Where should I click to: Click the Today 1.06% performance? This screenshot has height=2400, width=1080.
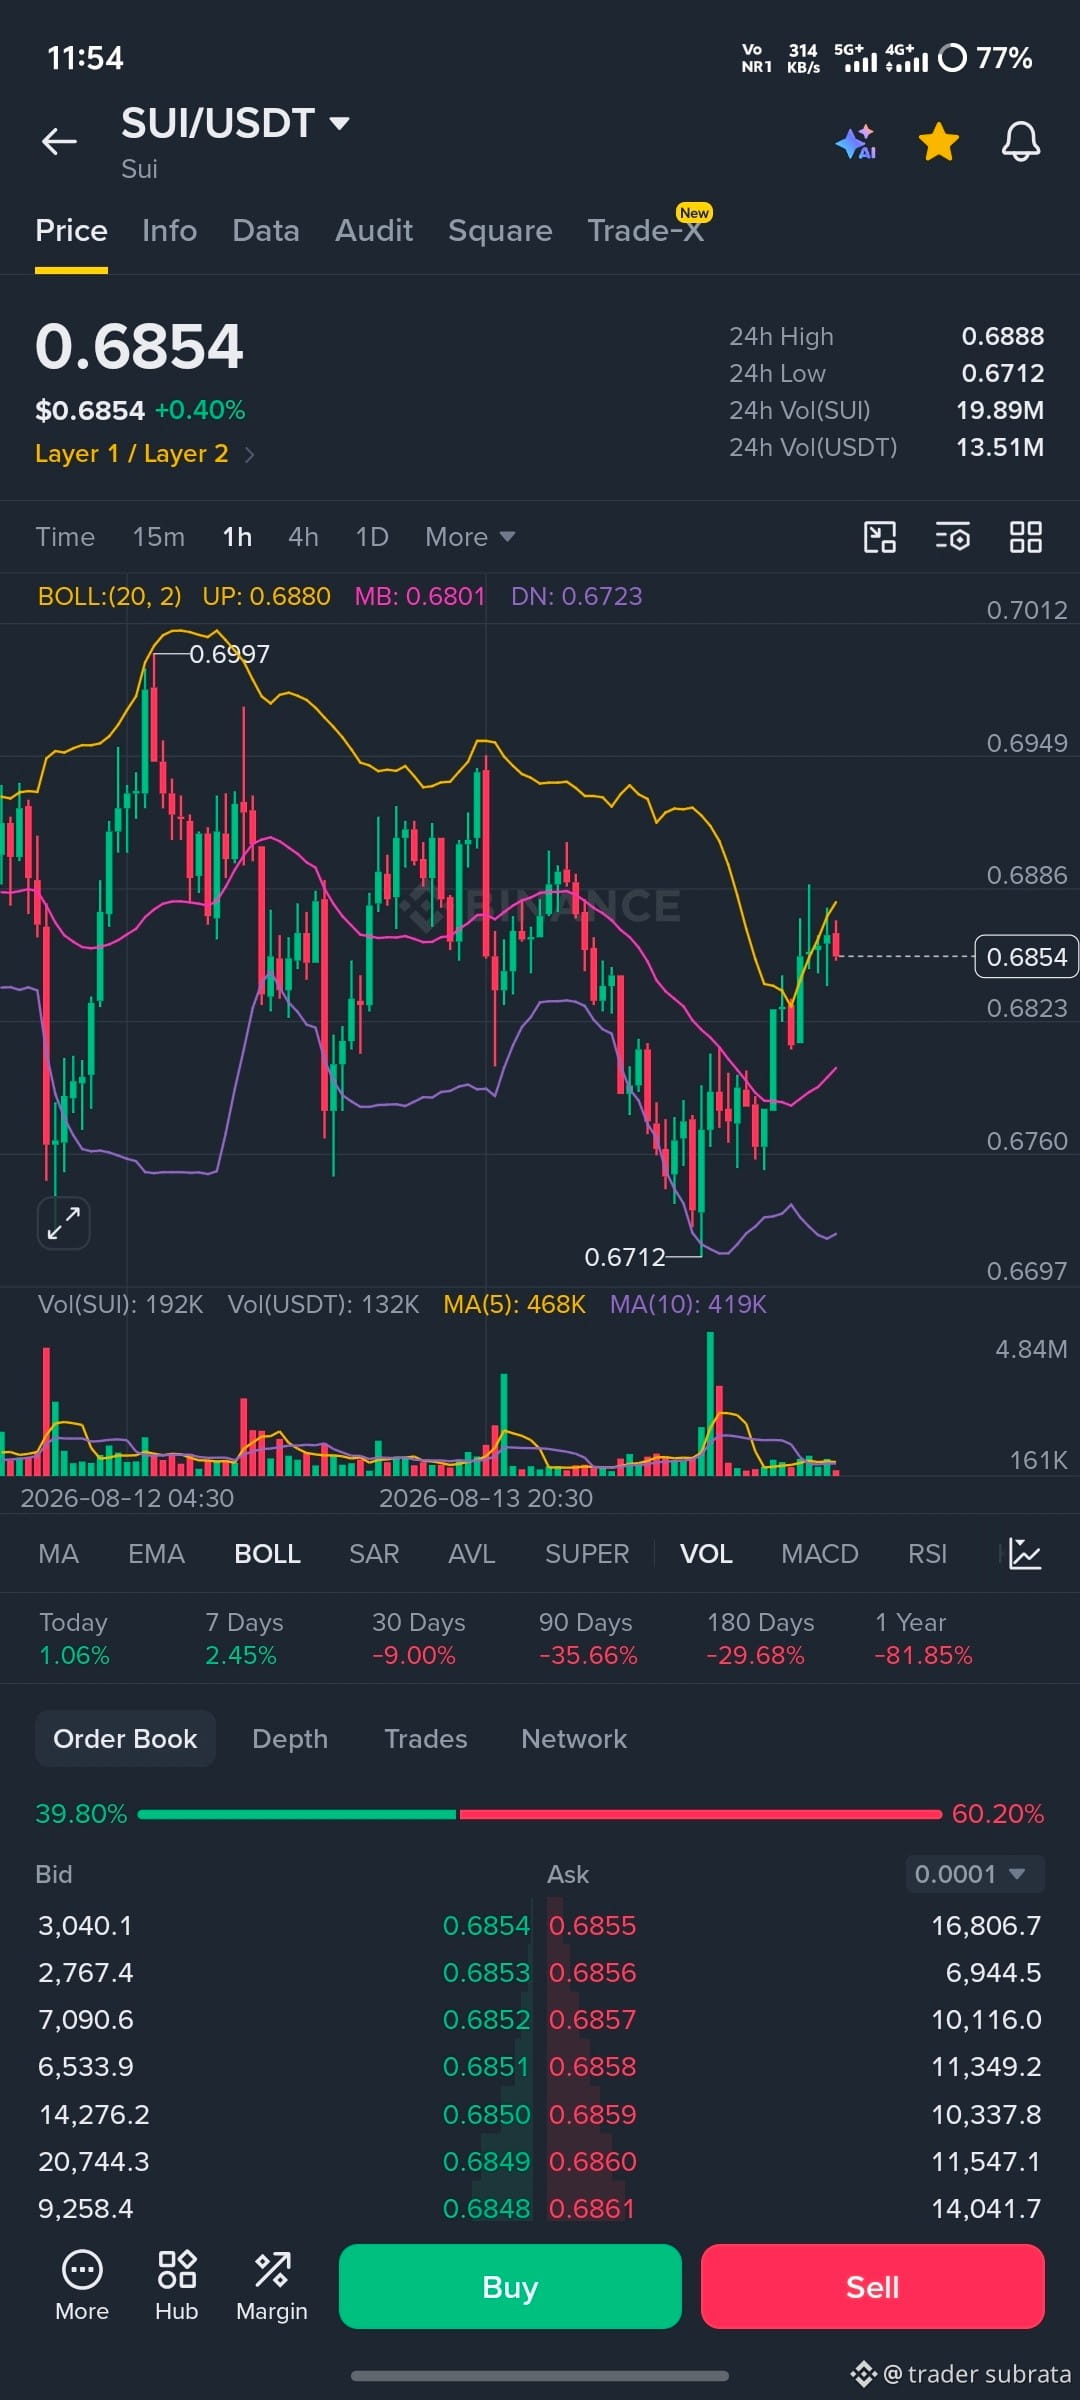pos(74,1639)
